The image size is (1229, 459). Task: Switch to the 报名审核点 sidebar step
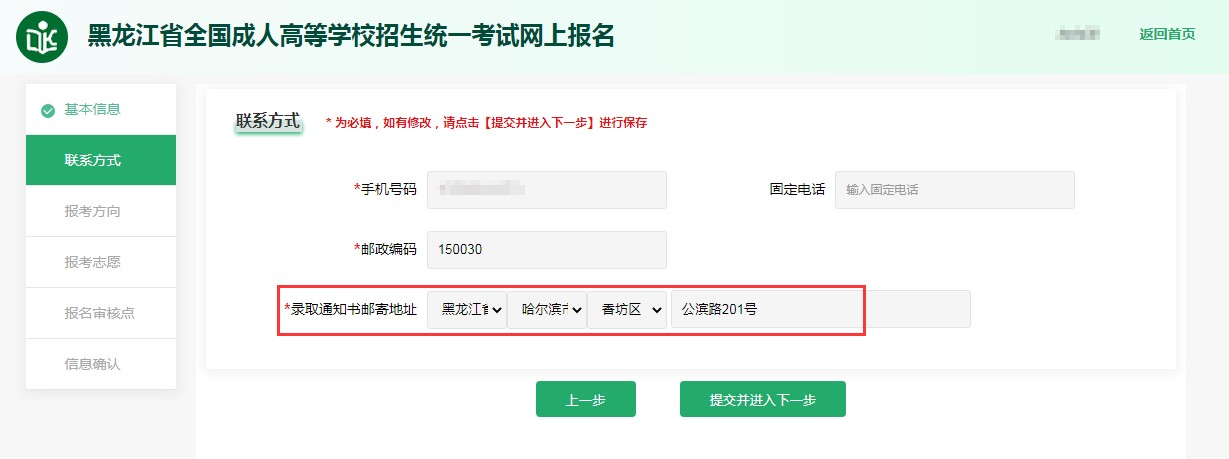[101, 314]
